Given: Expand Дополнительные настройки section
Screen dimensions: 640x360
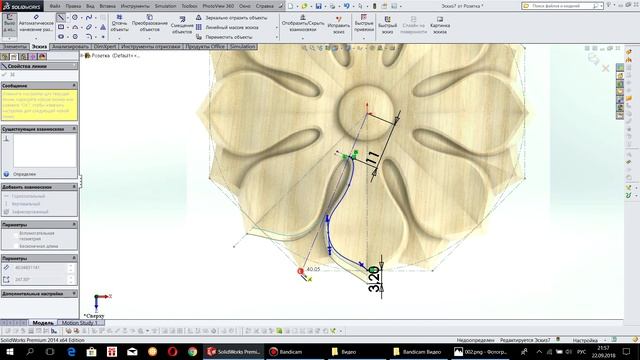Looking at the screenshot, I should pyautogui.click(x=74, y=293).
